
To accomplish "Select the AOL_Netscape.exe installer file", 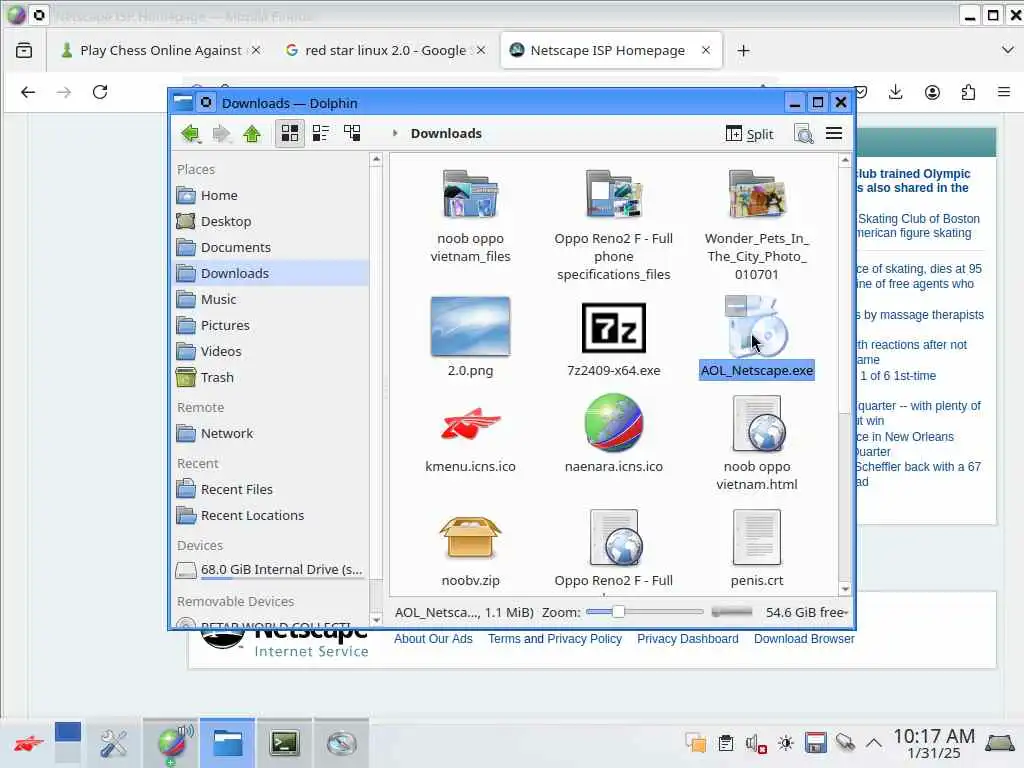I will (x=756, y=337).
